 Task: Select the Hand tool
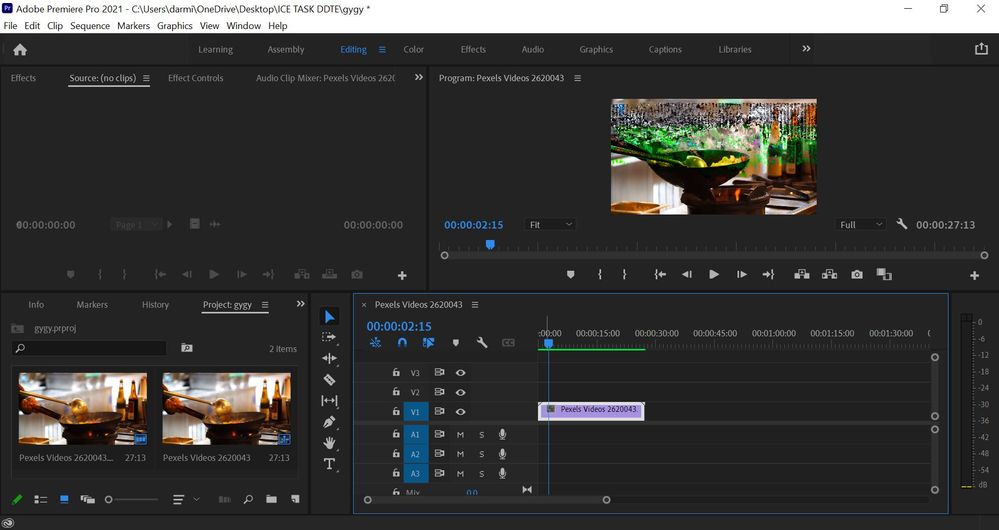tap(330, 443)
